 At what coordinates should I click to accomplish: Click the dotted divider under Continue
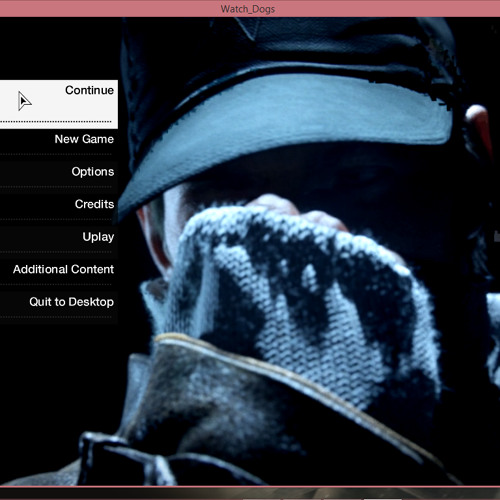[56, 122]
